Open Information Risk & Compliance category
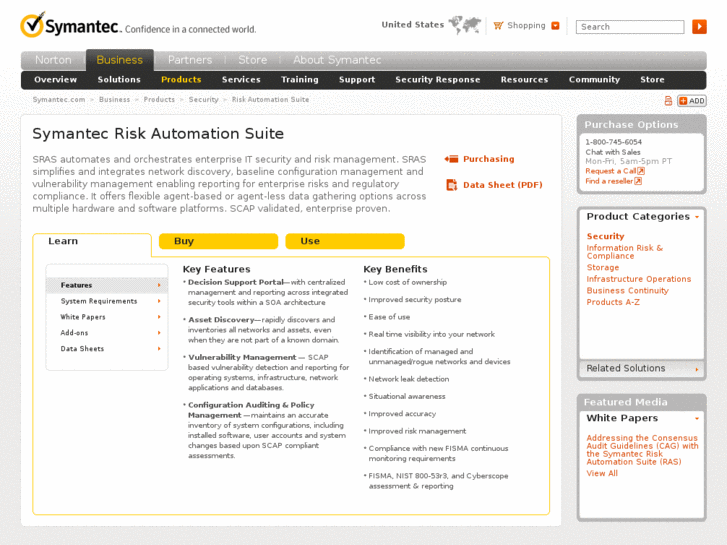The height and width of the screenshot is (545, 727). pyautogui.click(x=625, y=252)
